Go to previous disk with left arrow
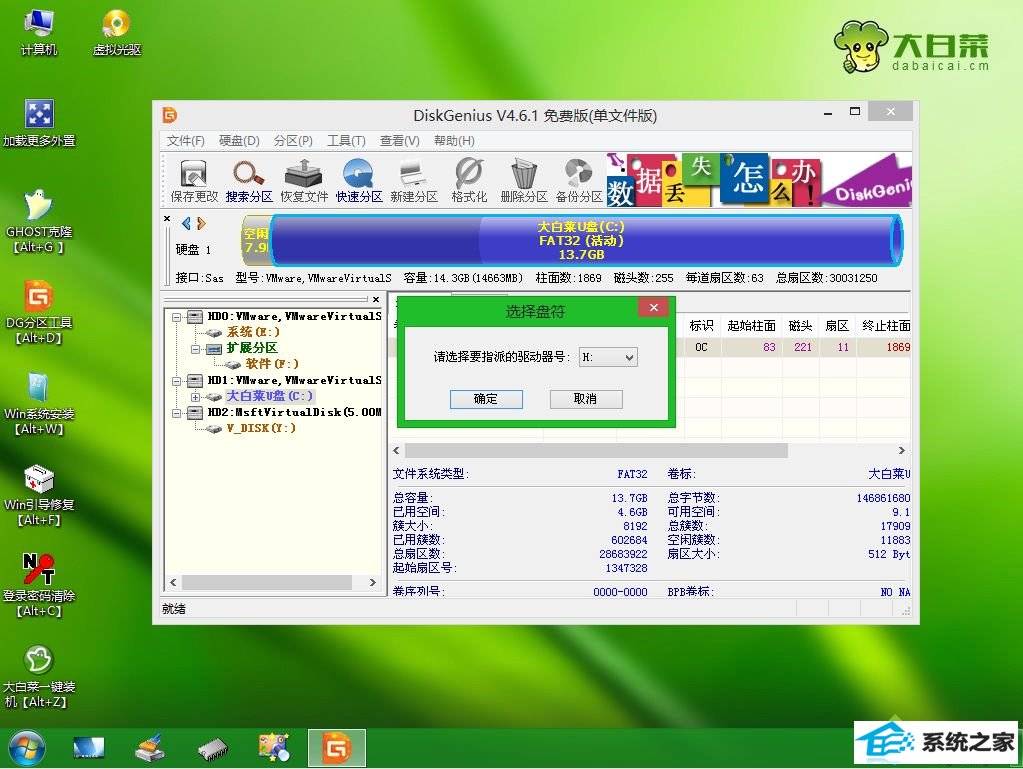The width and height of the screenshot is (1023, 769). click(x=186, y=224)
